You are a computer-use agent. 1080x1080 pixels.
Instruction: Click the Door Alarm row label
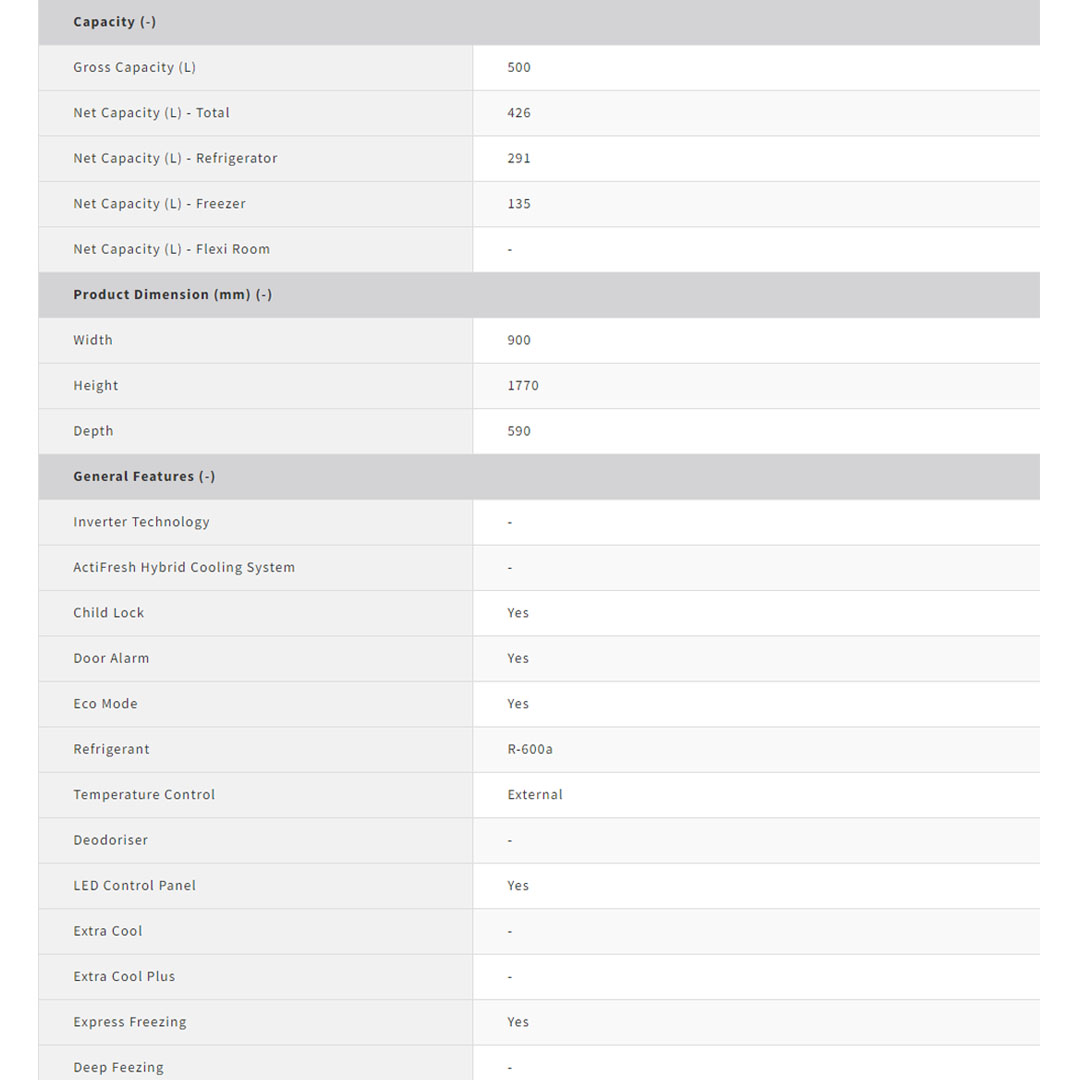coord(111,659)
